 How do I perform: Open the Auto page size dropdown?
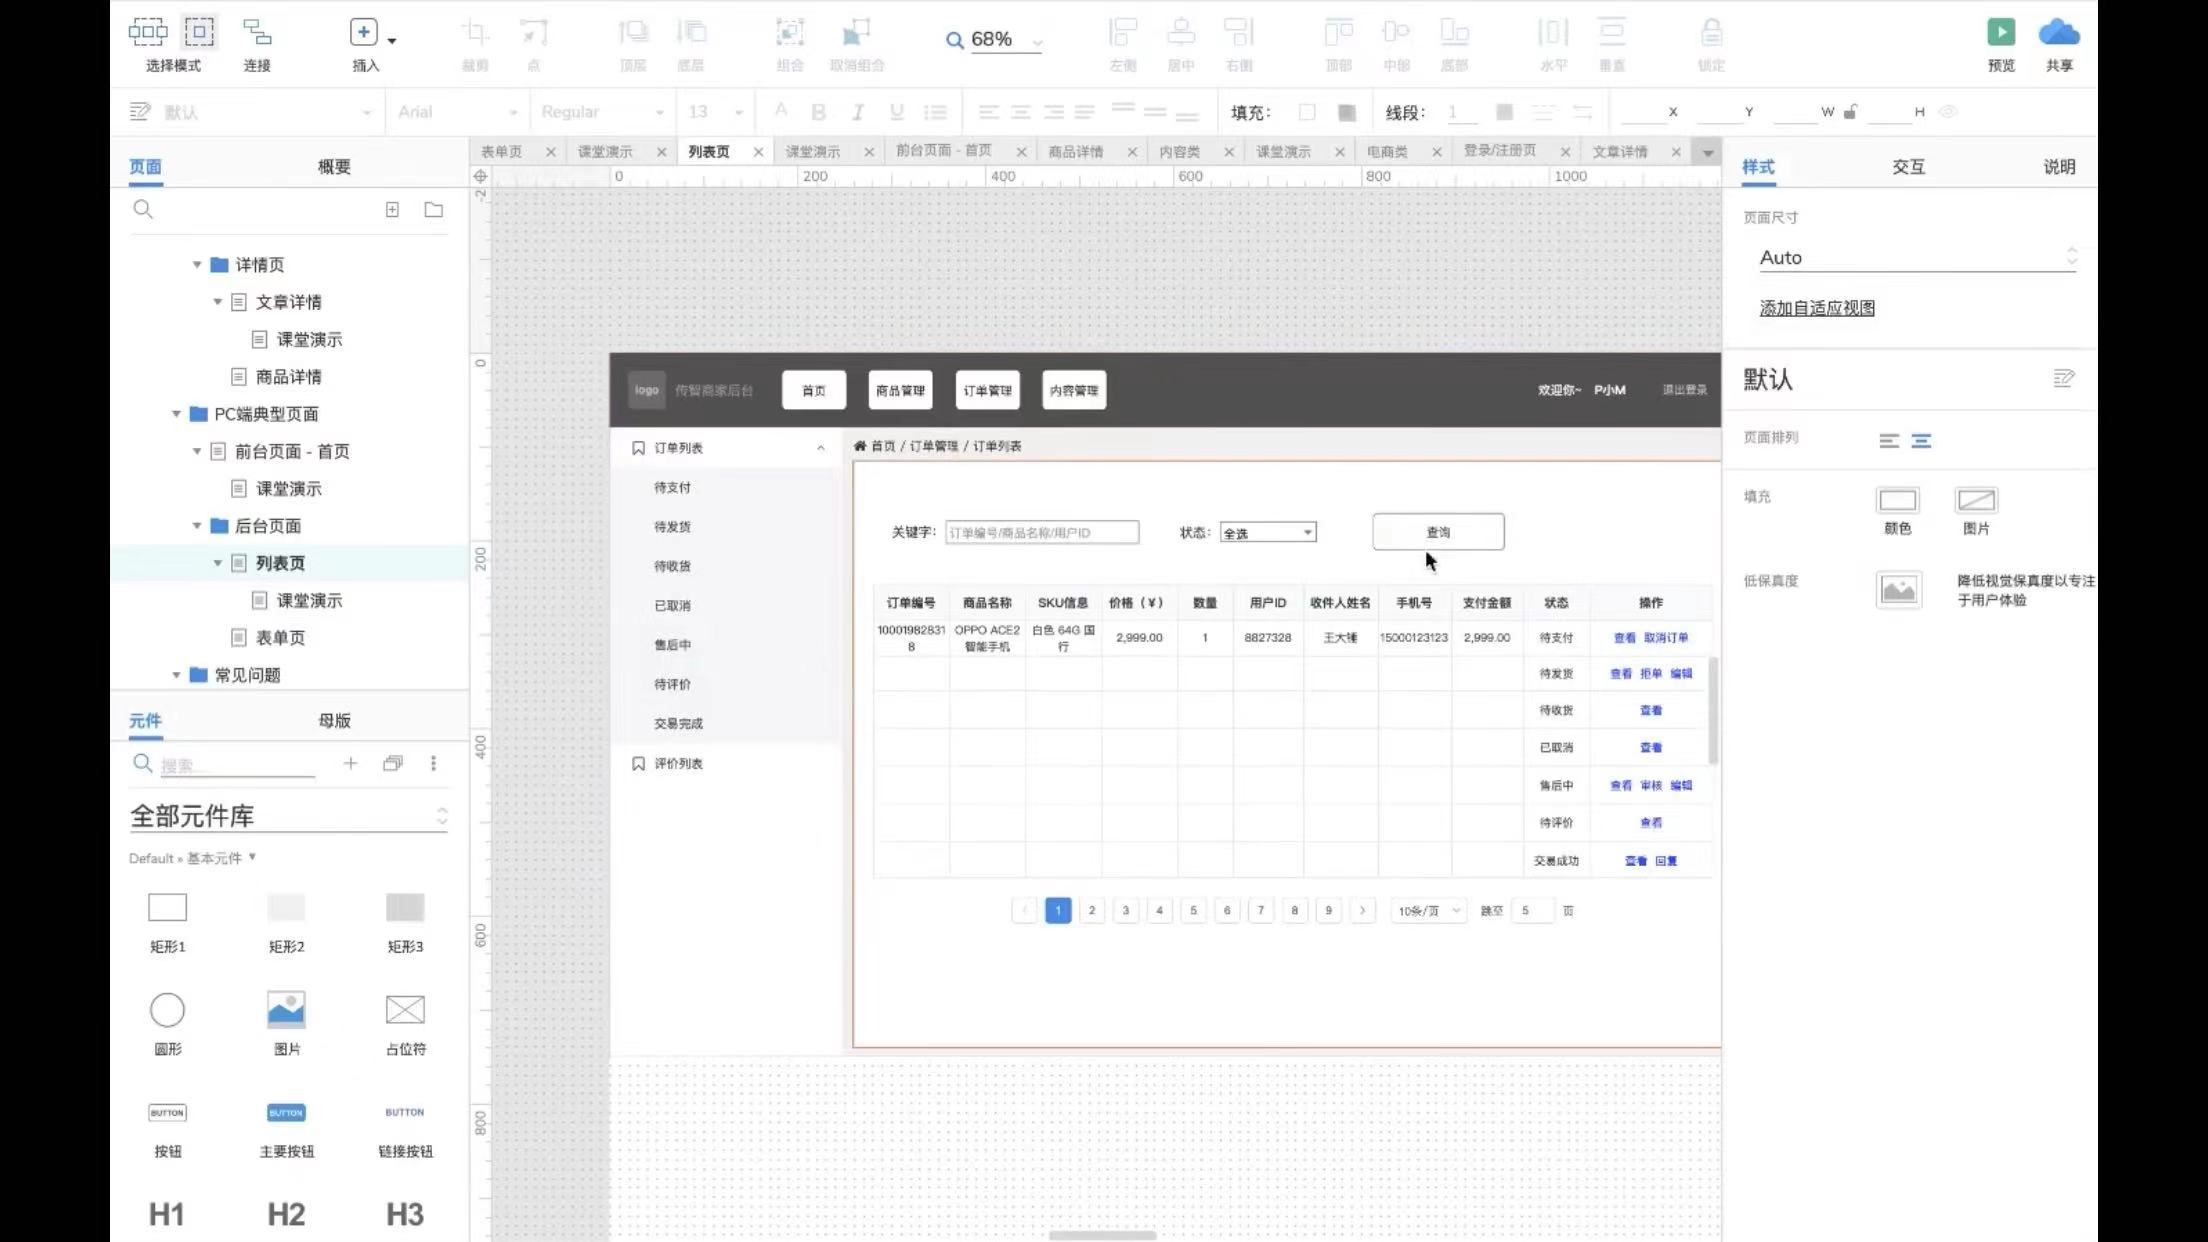click(1916, 258)
